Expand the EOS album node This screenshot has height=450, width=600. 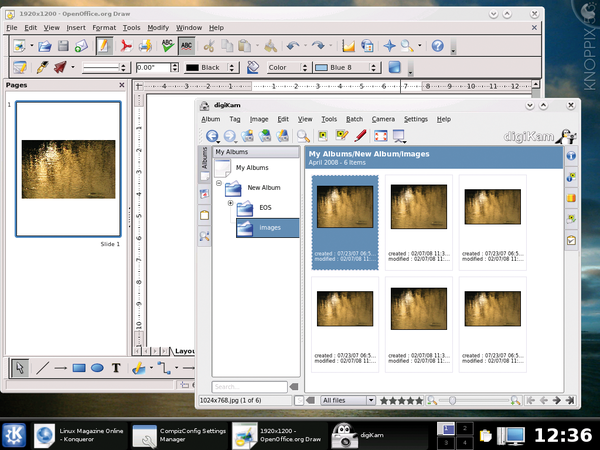coord(230,203)
